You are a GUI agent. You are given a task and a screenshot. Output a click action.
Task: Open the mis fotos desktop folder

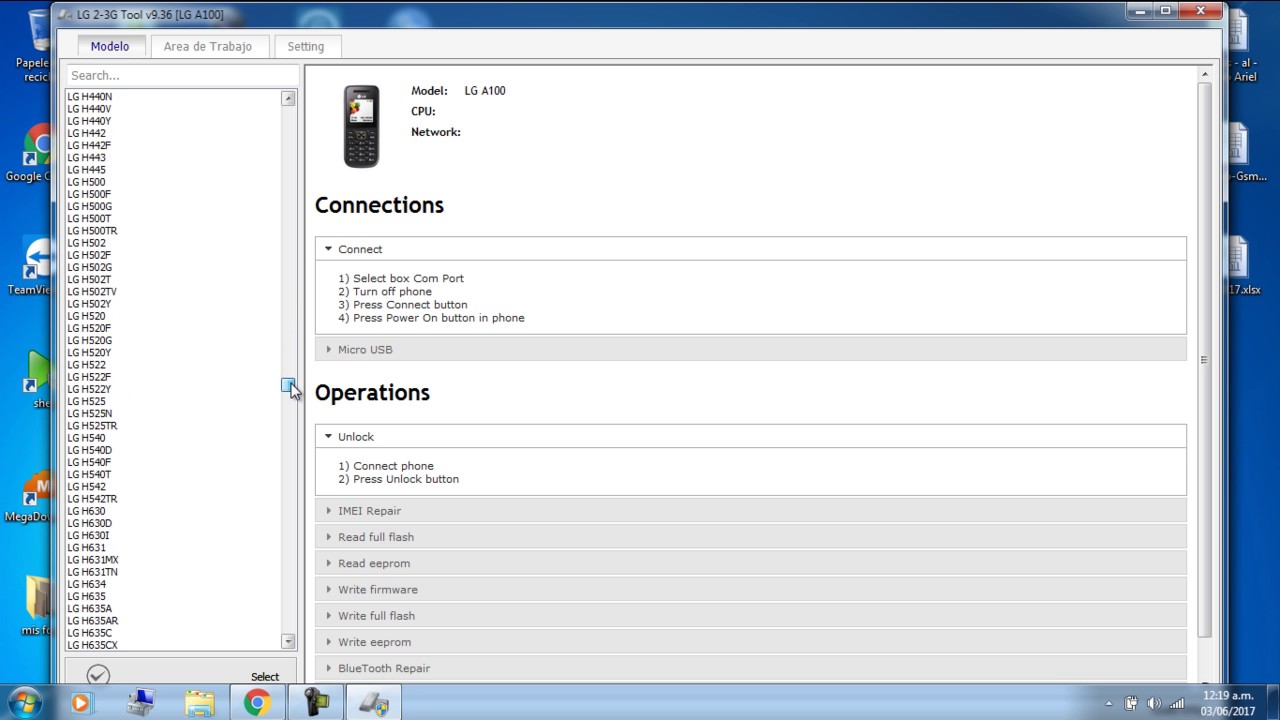tap(37, 605)
